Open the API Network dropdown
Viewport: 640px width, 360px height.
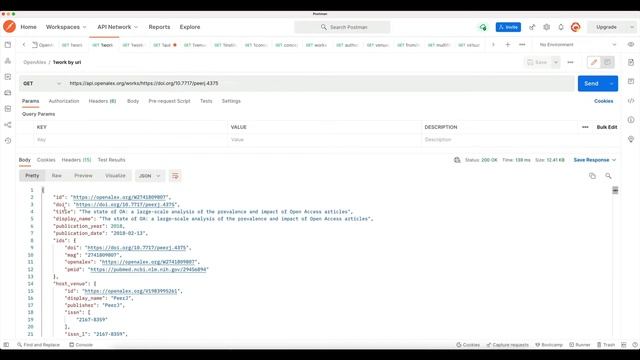click(x=118, y=27)
